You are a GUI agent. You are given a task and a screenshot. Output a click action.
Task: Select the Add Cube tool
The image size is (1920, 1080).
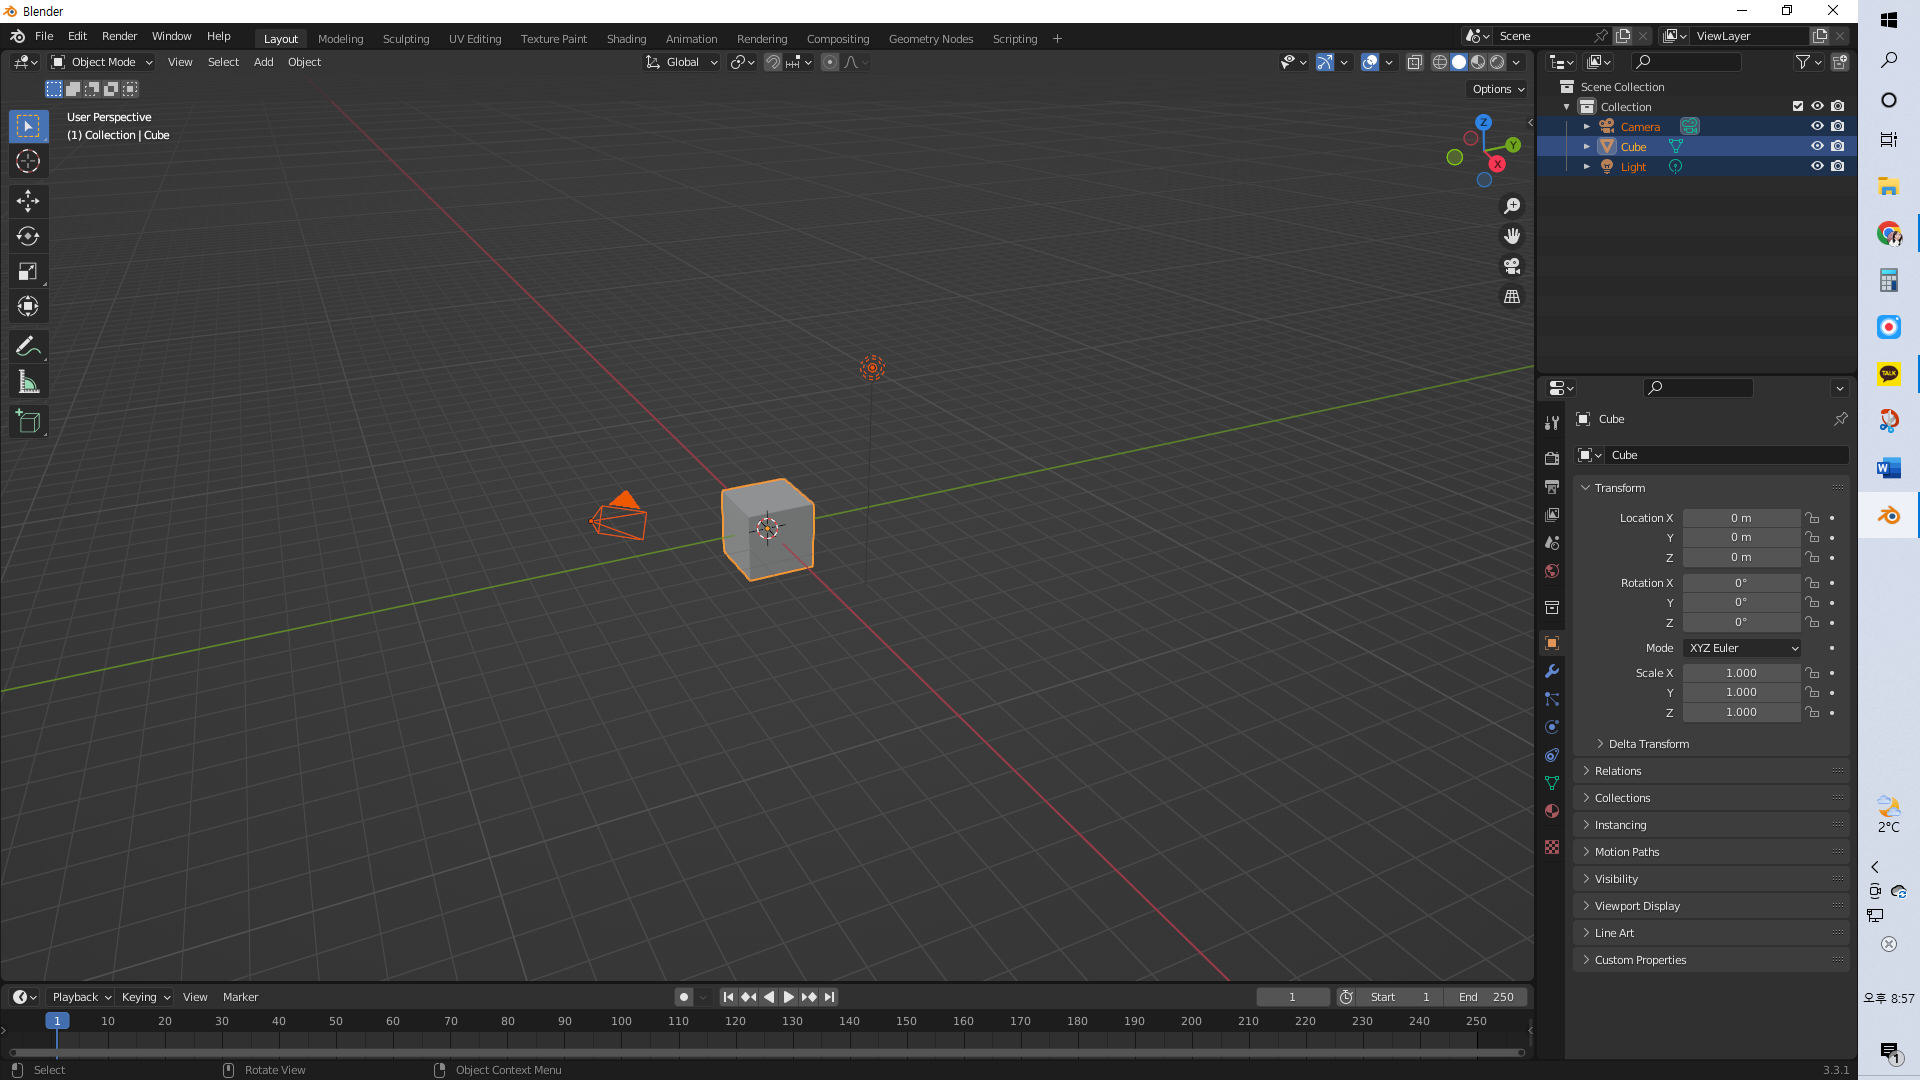tap(28, 422)
